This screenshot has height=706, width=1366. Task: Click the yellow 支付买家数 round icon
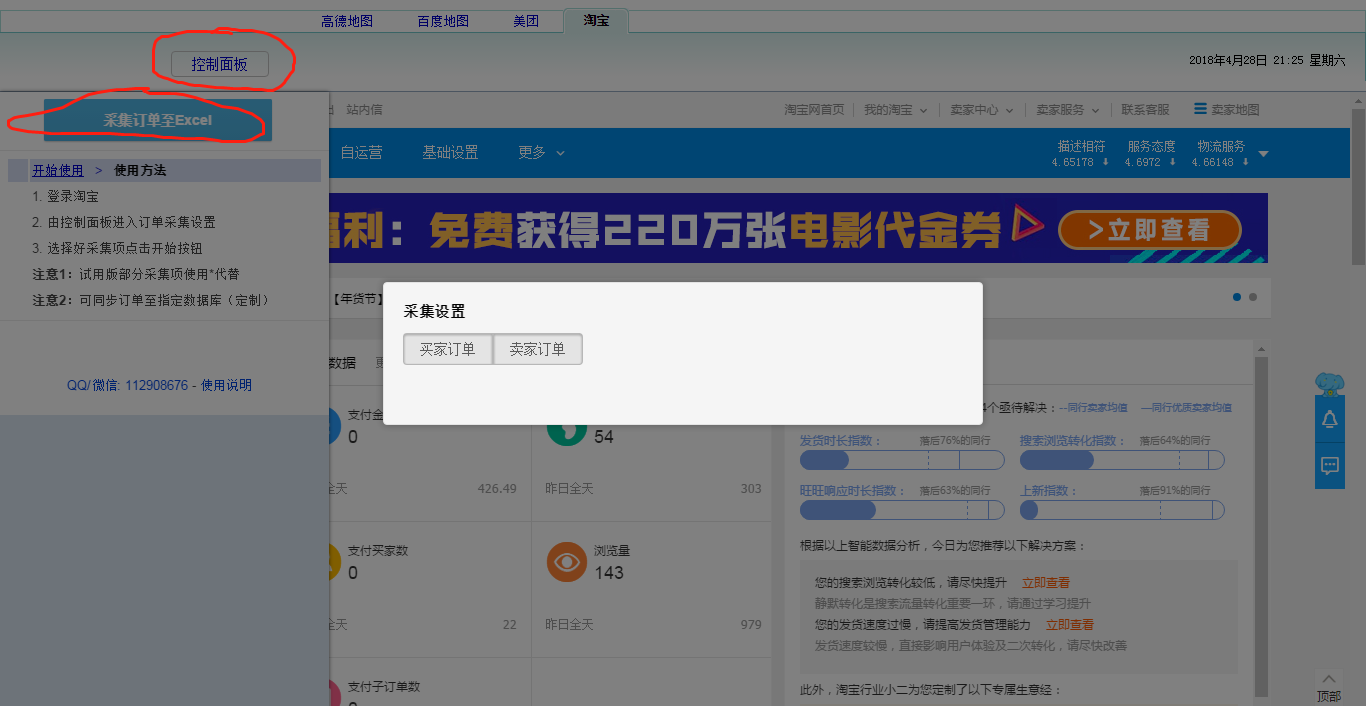point(335,562)
